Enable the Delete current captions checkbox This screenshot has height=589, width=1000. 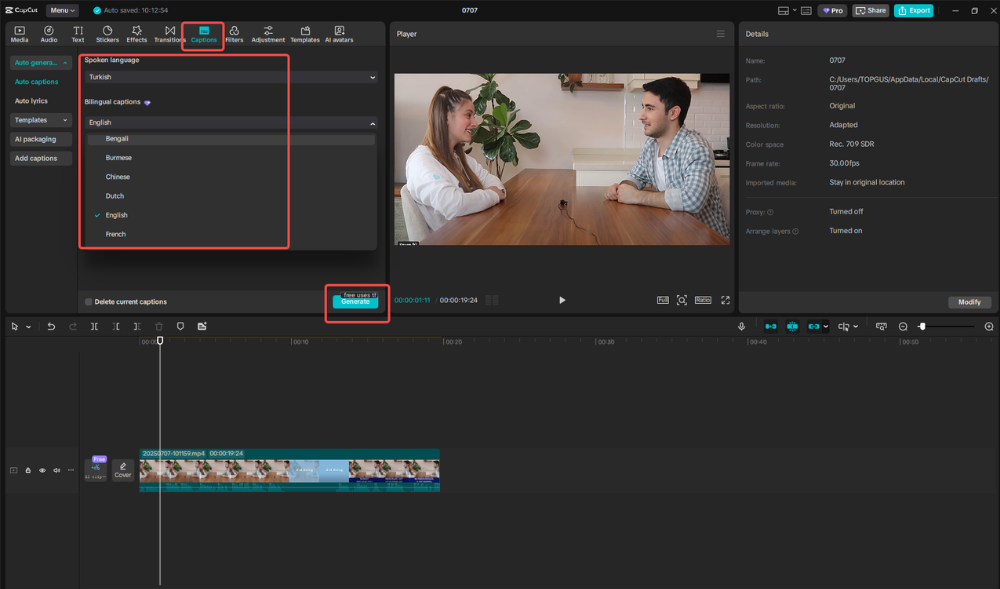coord(88,300)
